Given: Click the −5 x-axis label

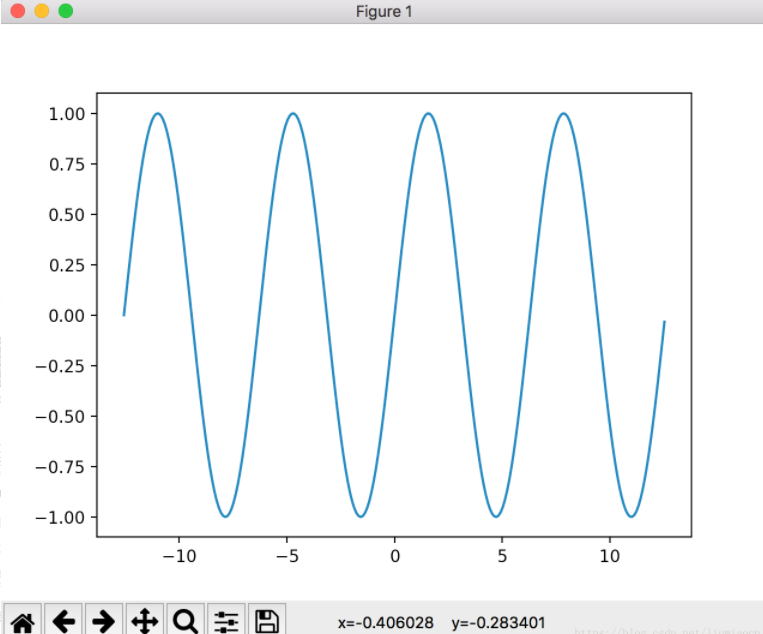Looking at the screenshot, I should 287,556.
